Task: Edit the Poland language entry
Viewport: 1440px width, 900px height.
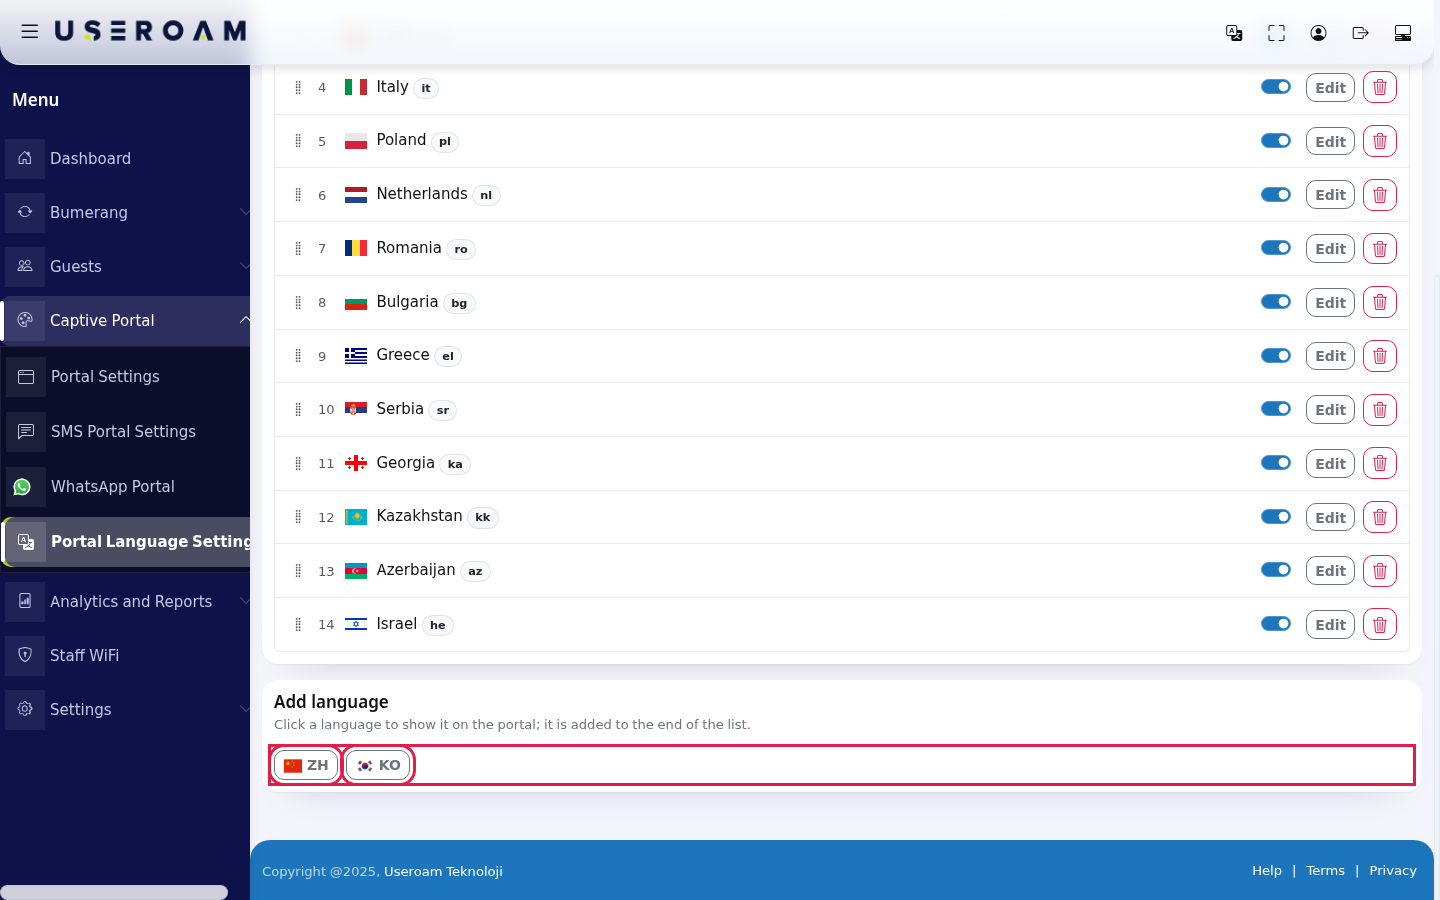Action: pos(1330,141)
